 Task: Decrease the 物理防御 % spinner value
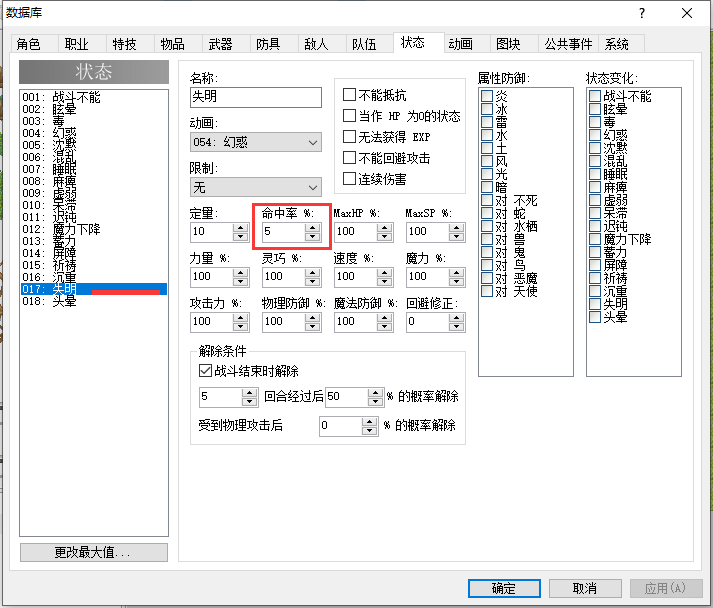pyautogui.click(x=312, y=326)
